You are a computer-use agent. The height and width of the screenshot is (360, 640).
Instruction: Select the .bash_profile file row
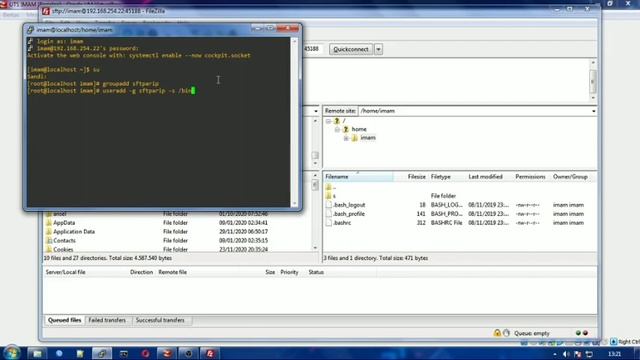click(460, 214)
